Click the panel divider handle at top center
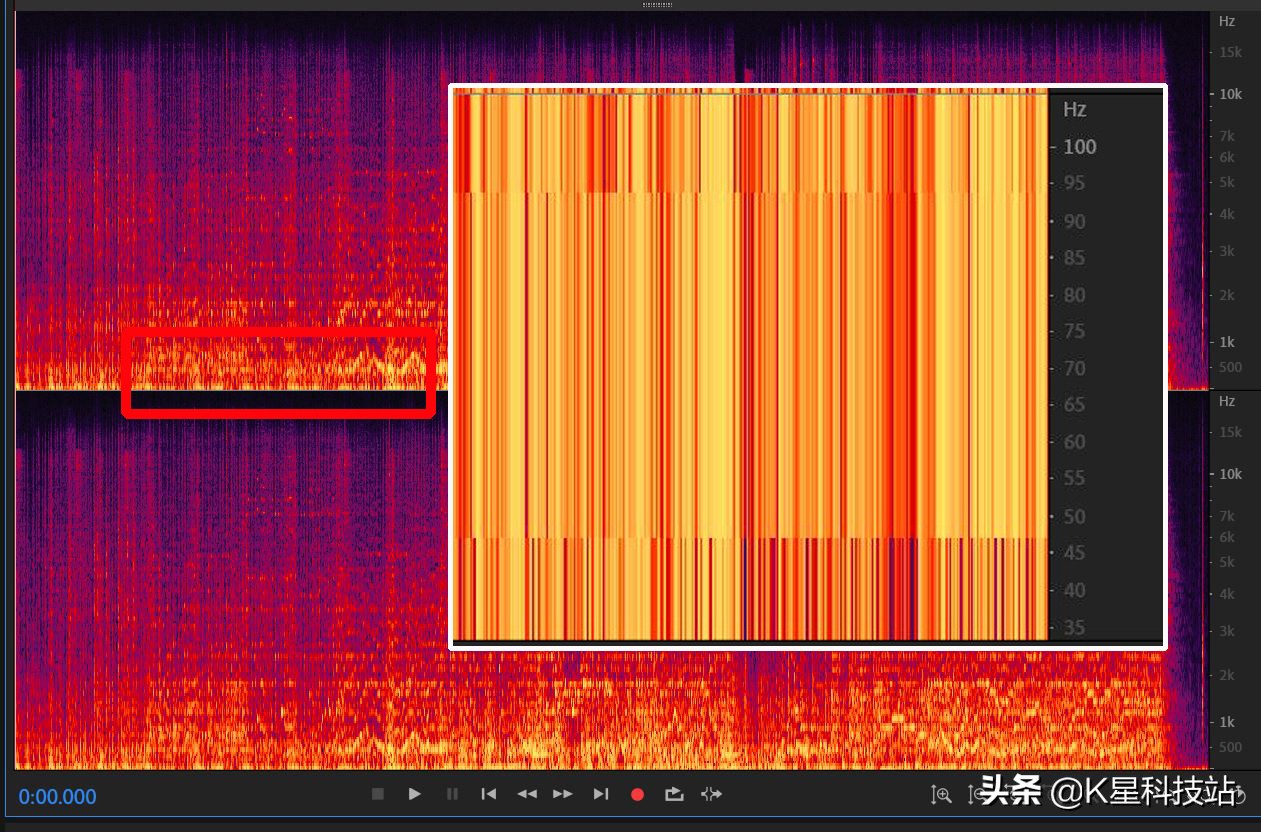This screenshot has width=1261, height=832. coord(655,5)
